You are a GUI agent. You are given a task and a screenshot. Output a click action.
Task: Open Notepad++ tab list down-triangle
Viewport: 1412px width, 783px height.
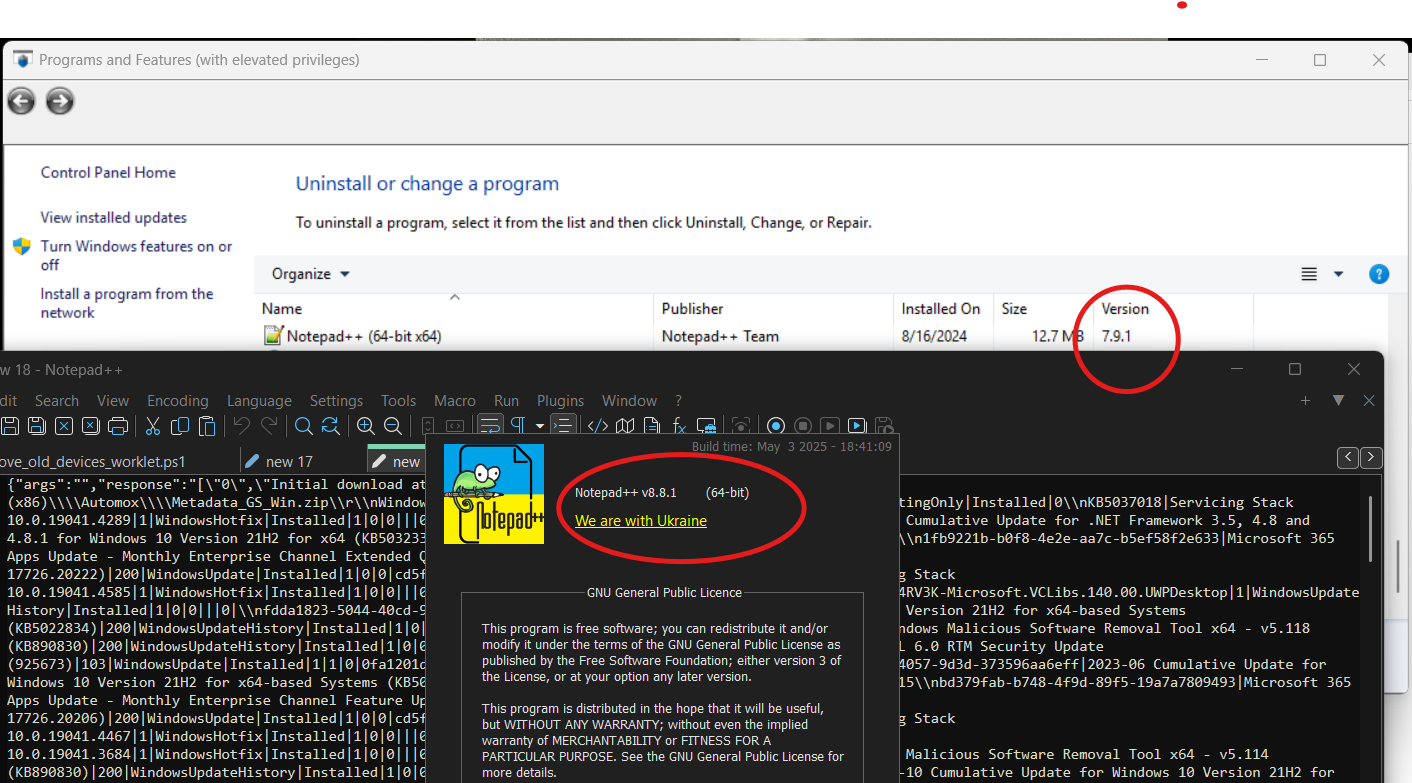tap(1338, 400)
